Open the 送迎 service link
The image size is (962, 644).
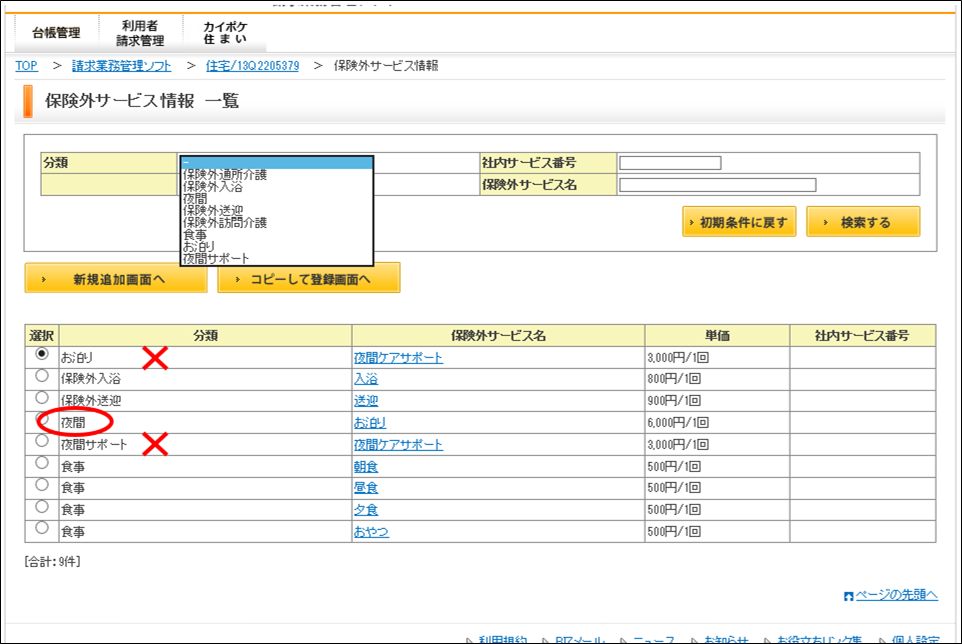(366, 401)
